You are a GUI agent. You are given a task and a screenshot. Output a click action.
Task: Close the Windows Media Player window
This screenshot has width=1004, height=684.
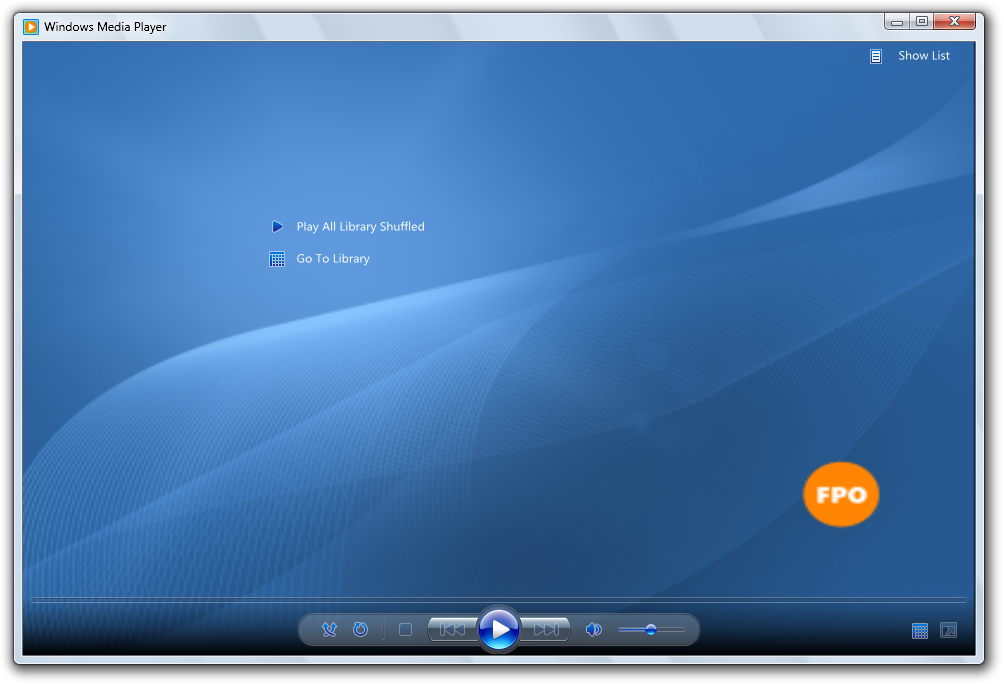[x=954, y=22]
